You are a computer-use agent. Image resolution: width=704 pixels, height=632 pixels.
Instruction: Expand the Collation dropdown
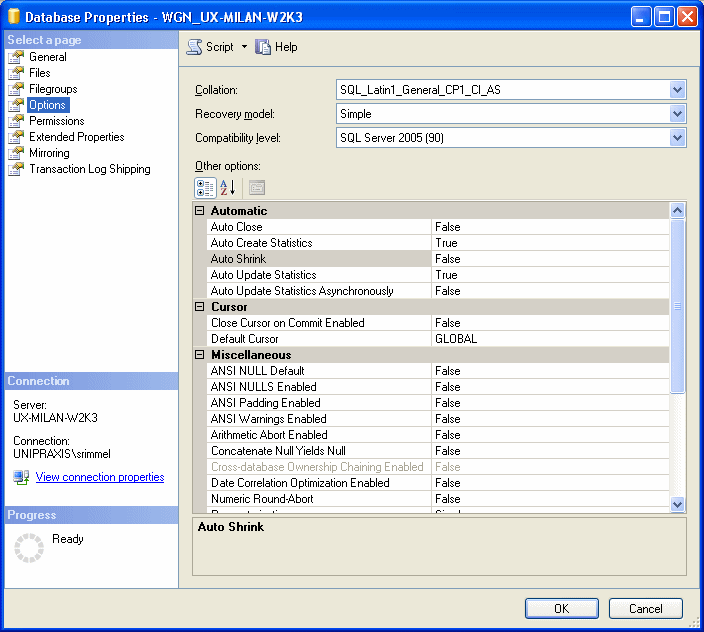coord(677,90)
